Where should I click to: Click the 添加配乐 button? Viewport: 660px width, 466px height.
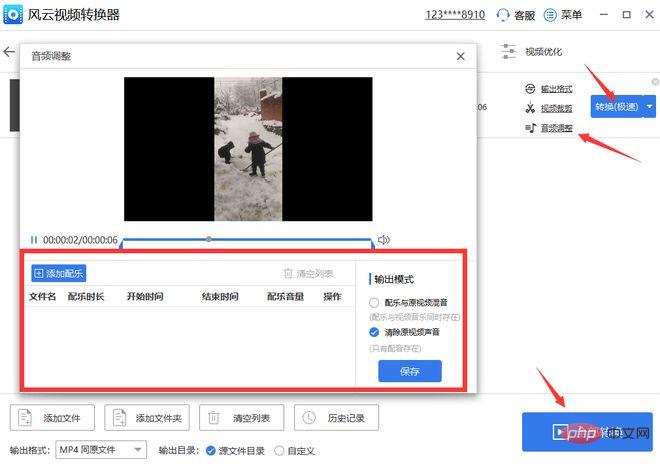(59, 274)
